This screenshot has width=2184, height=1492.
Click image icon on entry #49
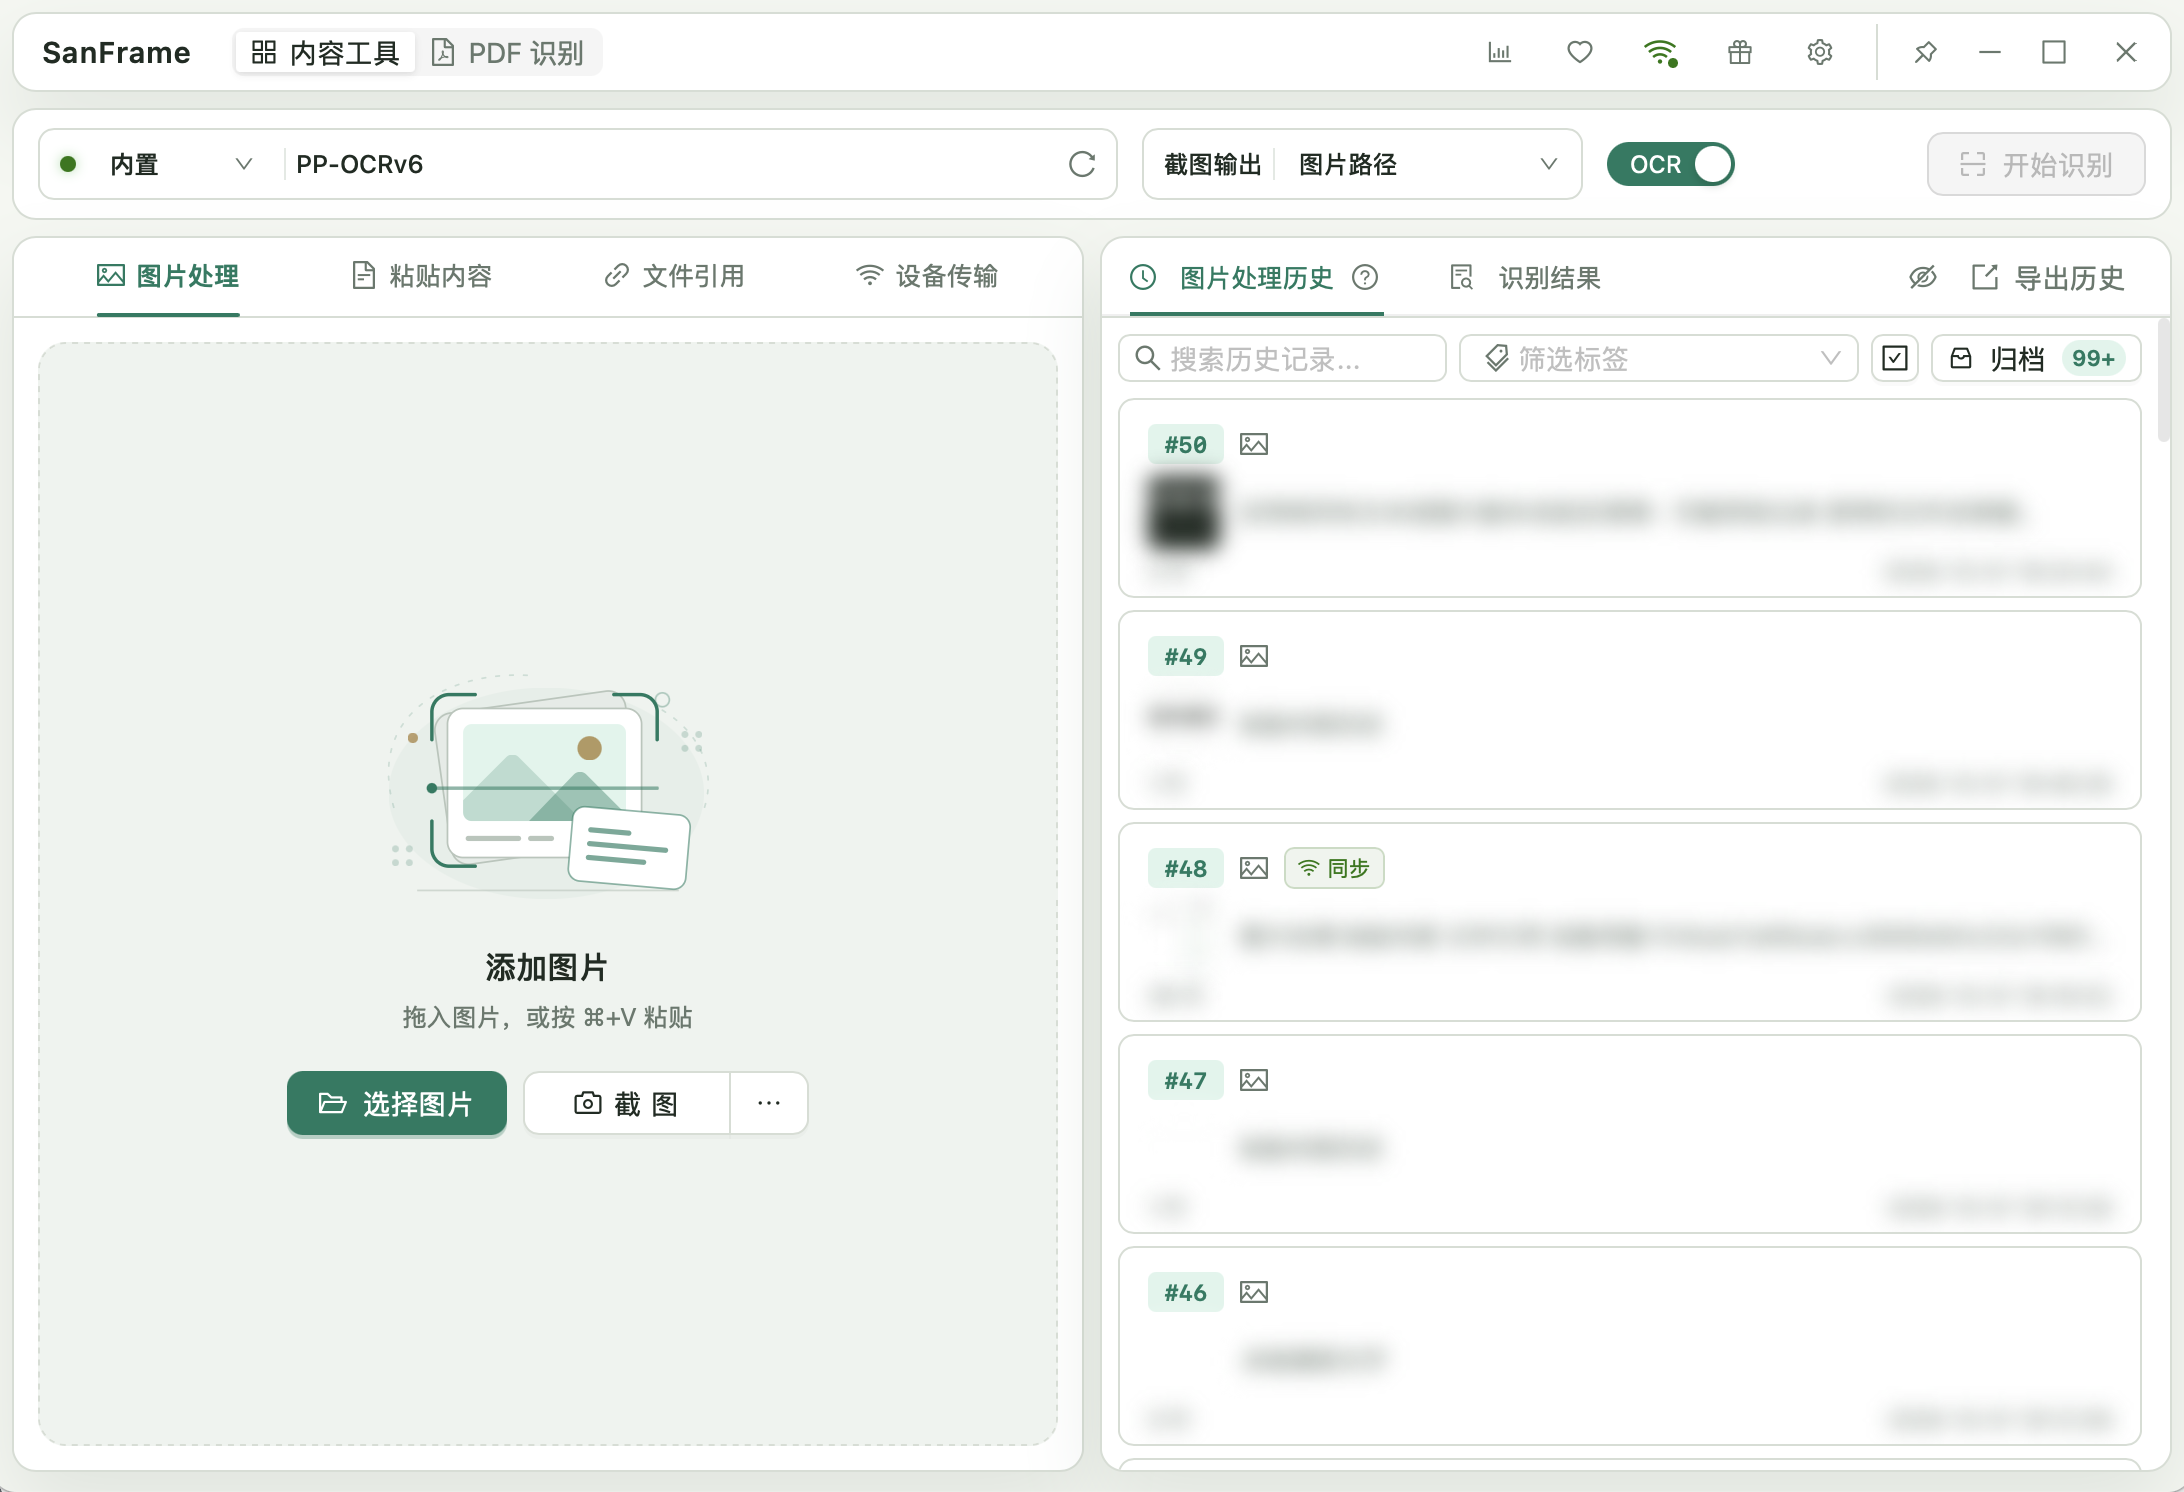coord(1254,656)
